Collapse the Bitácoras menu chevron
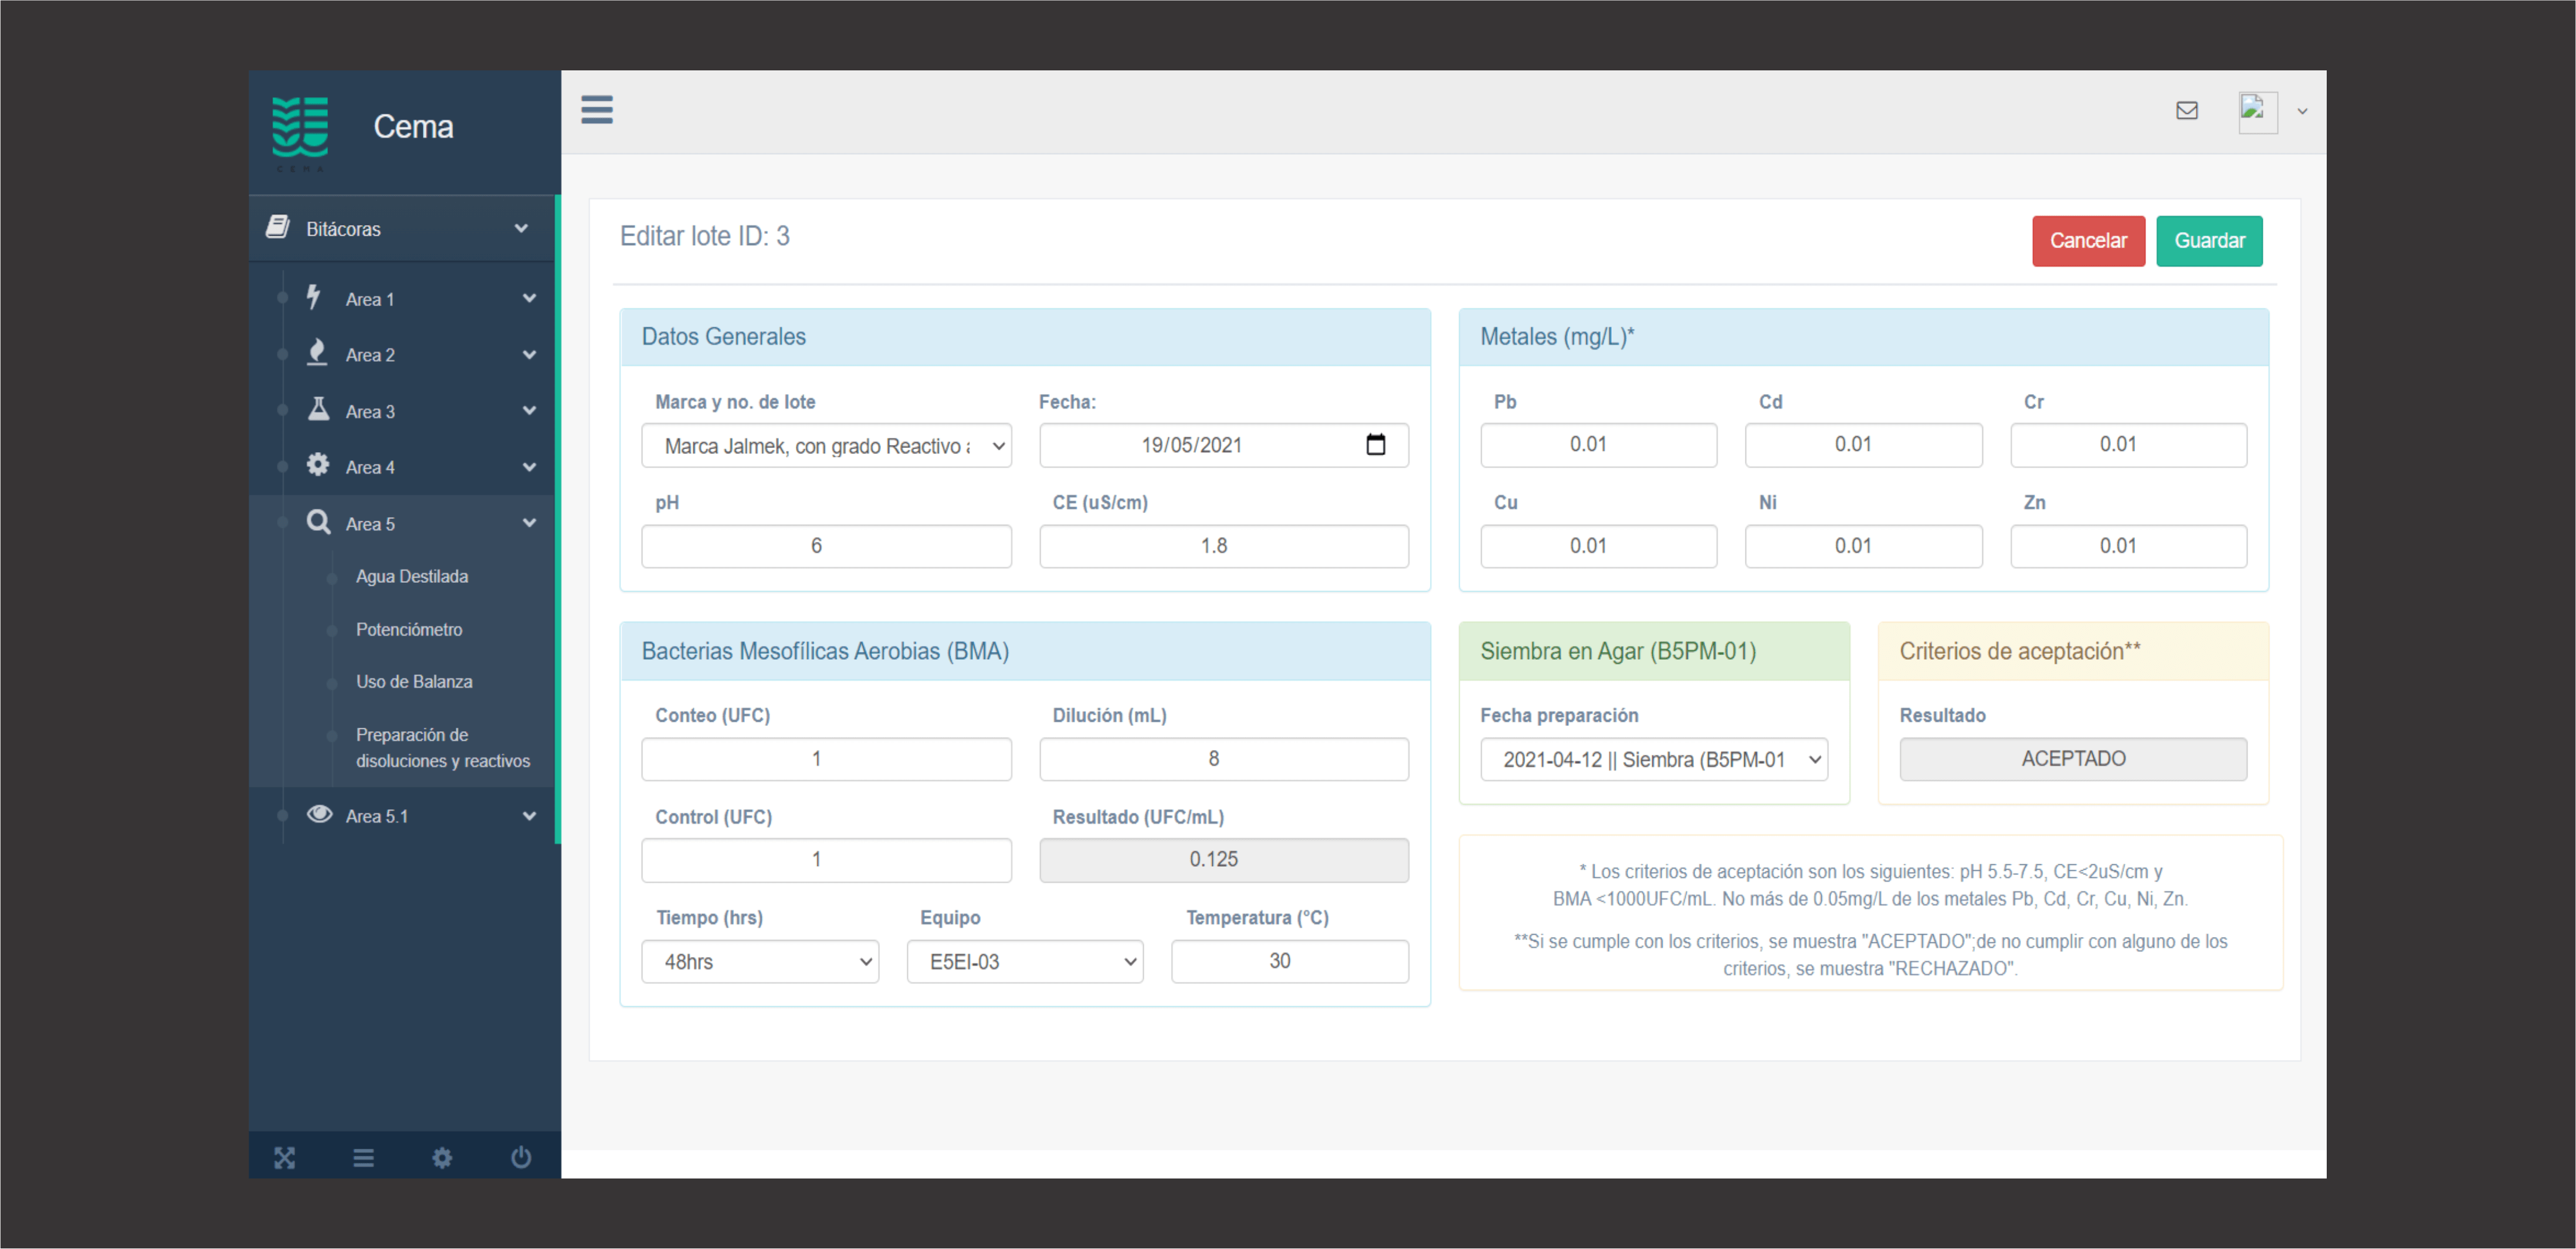Viewport: 2576px width, 1249px height. coord(521,228)
